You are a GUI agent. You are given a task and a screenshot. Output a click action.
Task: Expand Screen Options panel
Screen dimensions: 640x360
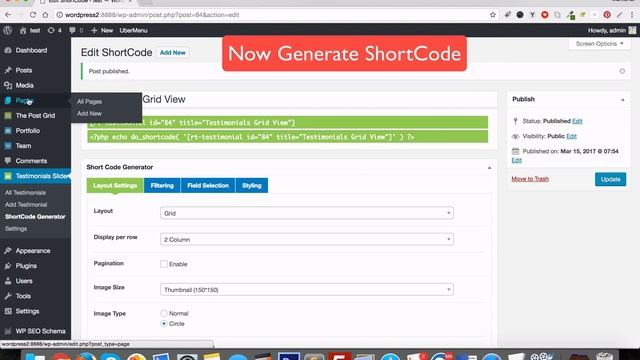[600, 44]
